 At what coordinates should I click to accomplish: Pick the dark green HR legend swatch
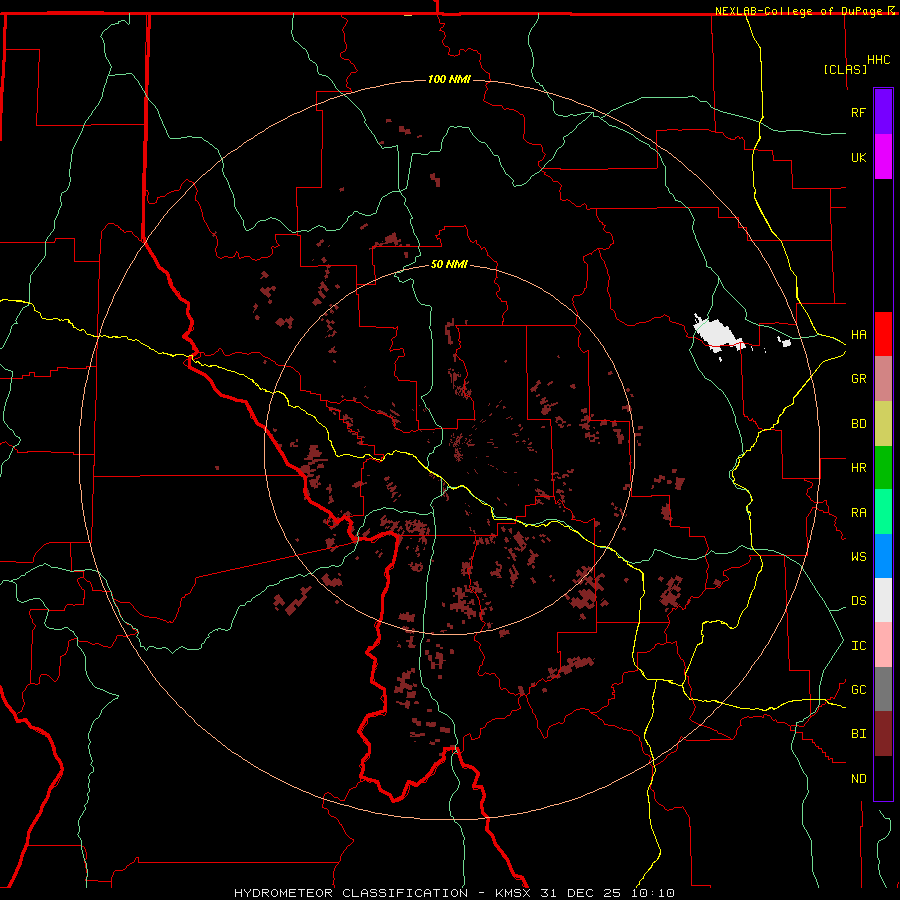click(x=883, y=468)
